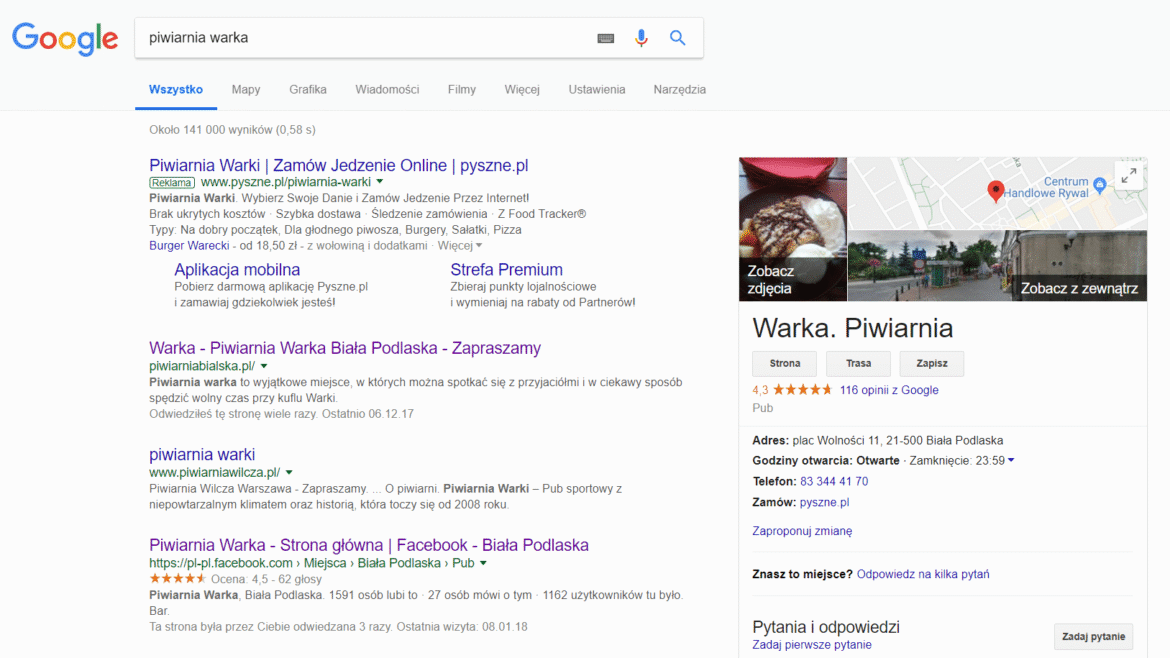The image size is (1170, 658).
Task: Click Zaproponuj zmianę link
Action: (x=802, y=531)
